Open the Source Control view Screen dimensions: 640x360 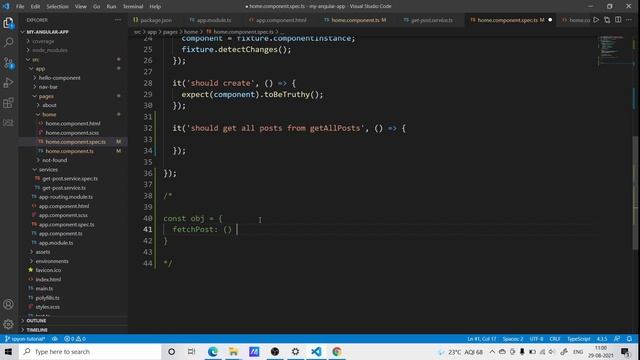[x=8, y=62]
